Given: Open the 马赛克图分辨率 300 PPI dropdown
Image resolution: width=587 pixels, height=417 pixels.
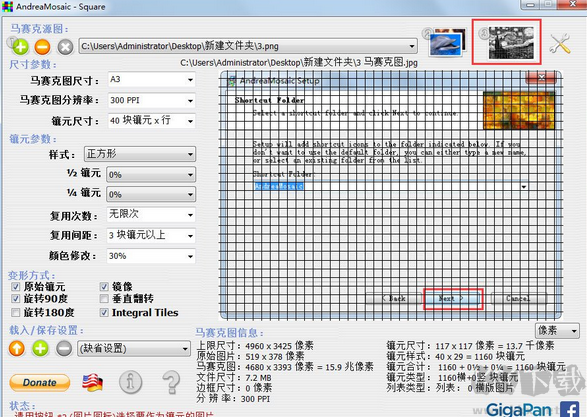Looking at the screenshot, I should [152, 100].
